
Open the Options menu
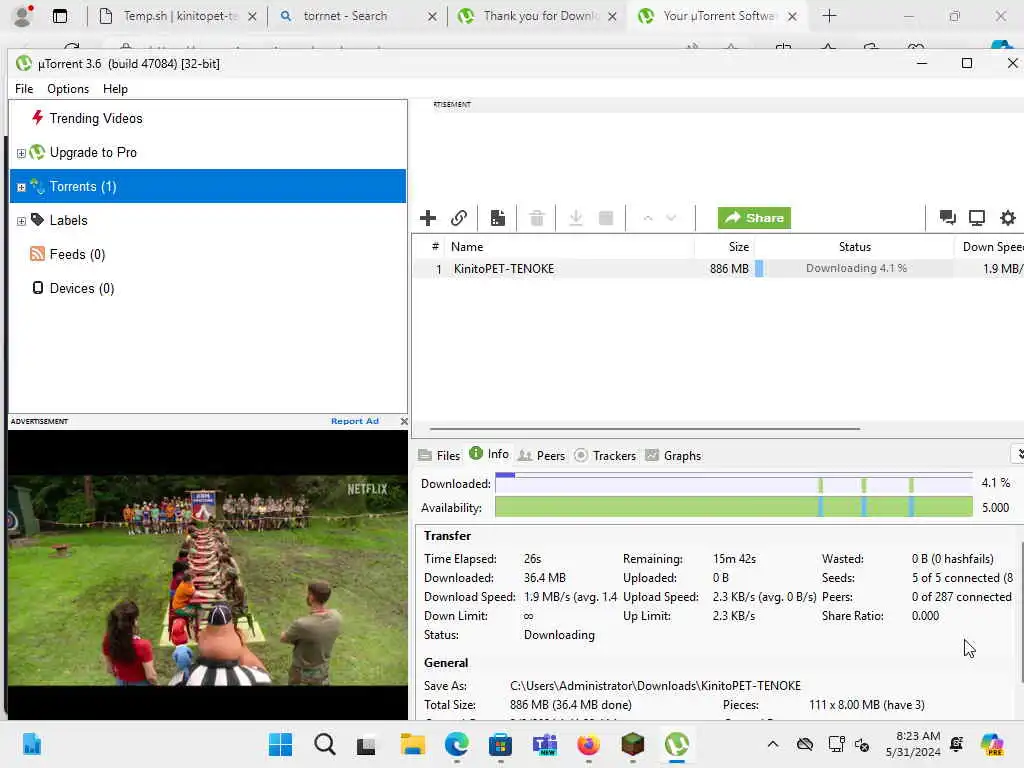click(68, 89)
